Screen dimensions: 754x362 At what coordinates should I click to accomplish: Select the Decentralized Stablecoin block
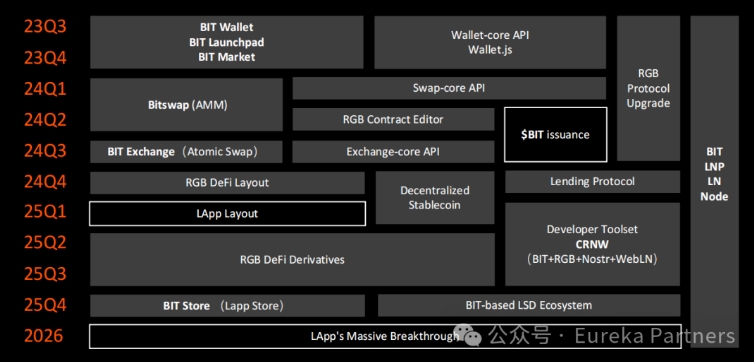coord(435,198)
